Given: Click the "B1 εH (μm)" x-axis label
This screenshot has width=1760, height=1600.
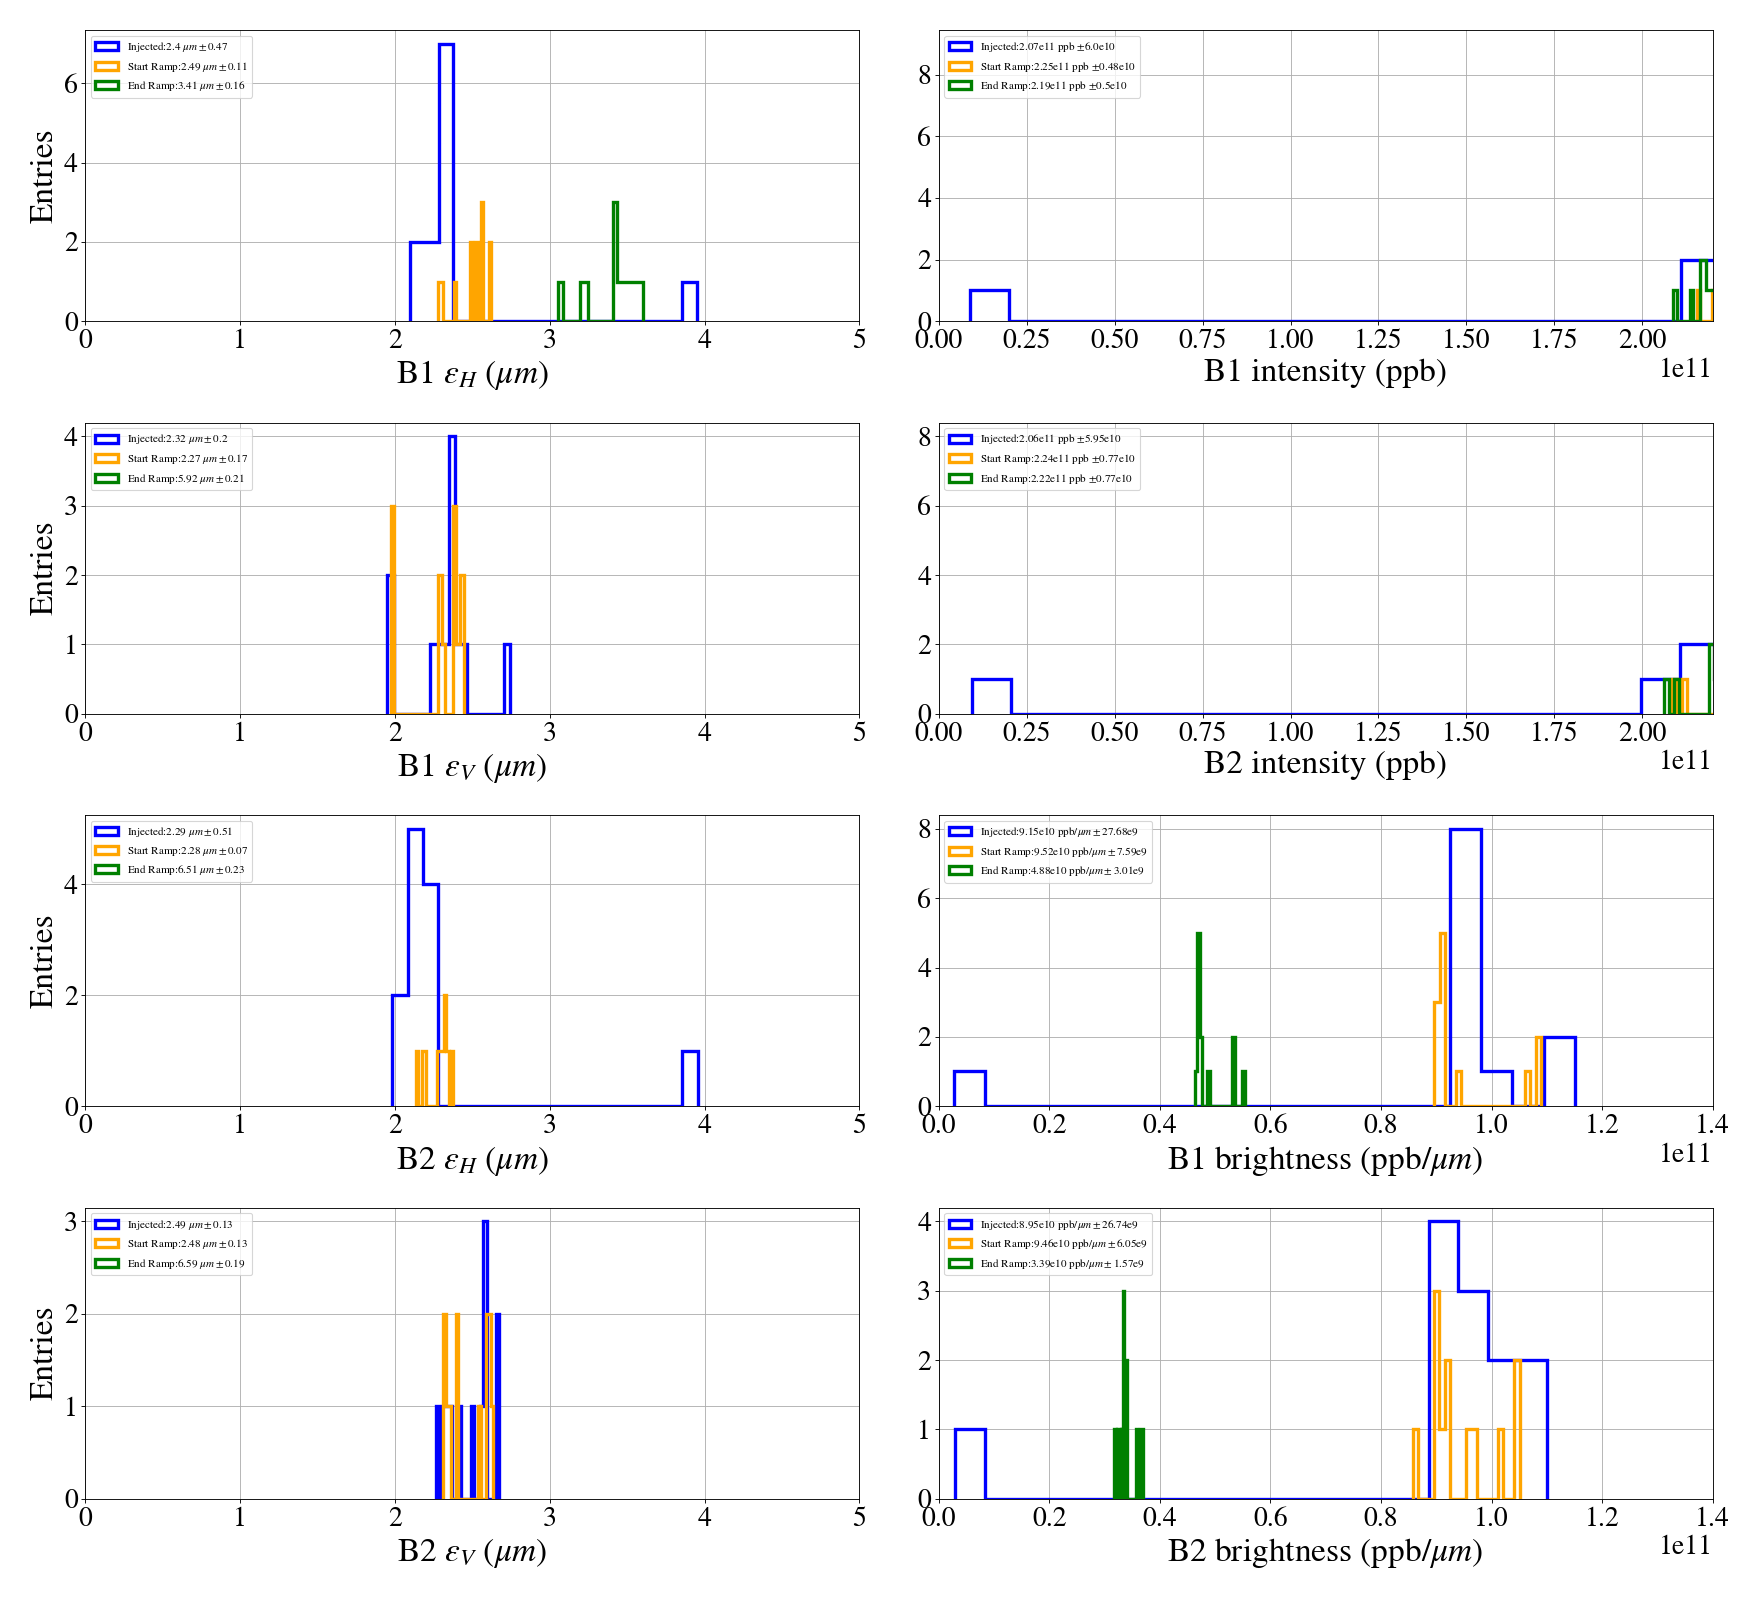Looking at the screenshot, I should (472, 374).
